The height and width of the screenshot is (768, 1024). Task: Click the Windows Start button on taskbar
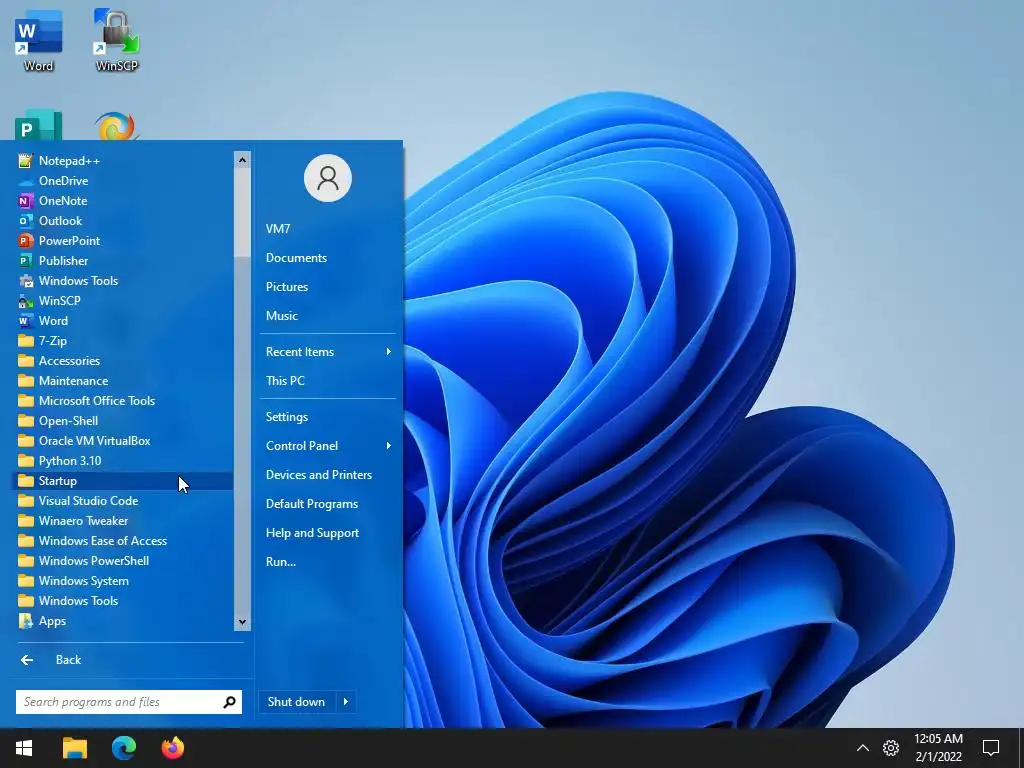pyautogui.click(x=24, y=748)
